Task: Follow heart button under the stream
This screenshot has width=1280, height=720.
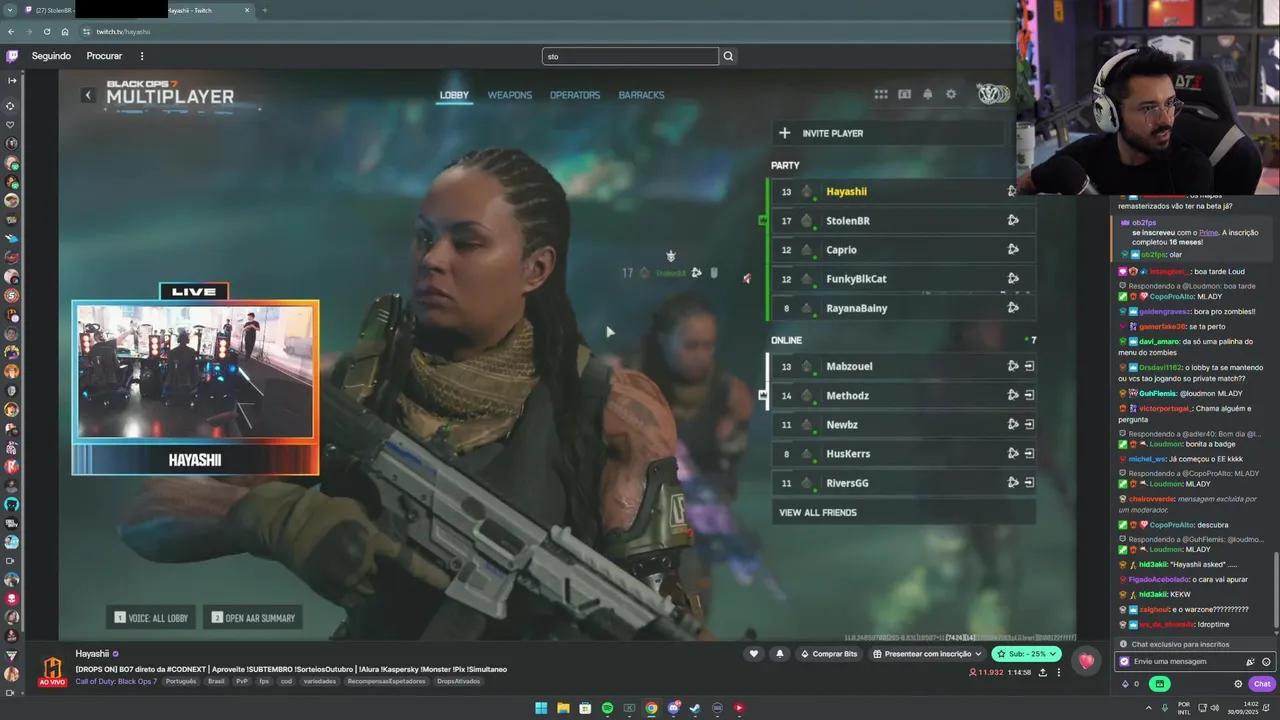Action: coord(754,654)
